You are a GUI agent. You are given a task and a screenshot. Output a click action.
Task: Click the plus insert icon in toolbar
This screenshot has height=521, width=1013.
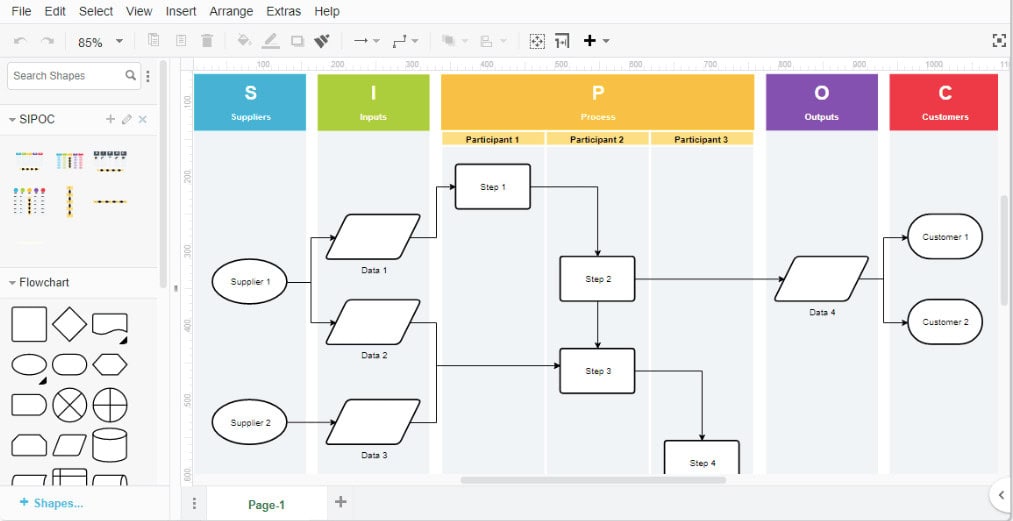pos(589,41)
